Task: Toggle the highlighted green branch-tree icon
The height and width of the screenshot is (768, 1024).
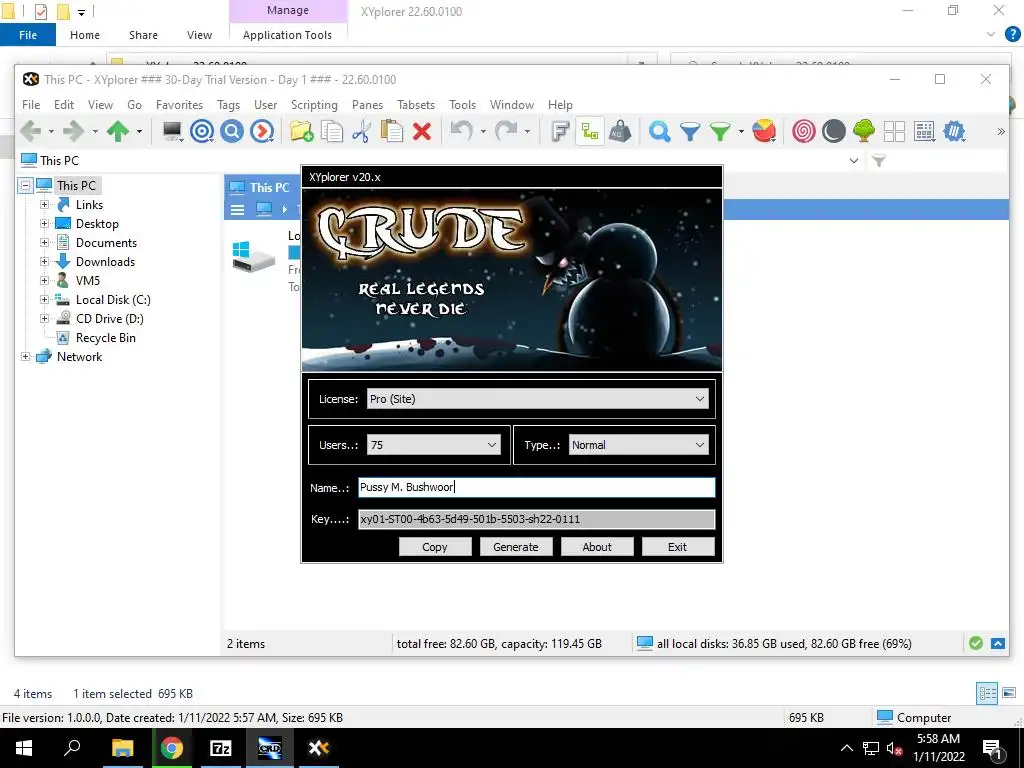Action: click(x=590, y=131)
